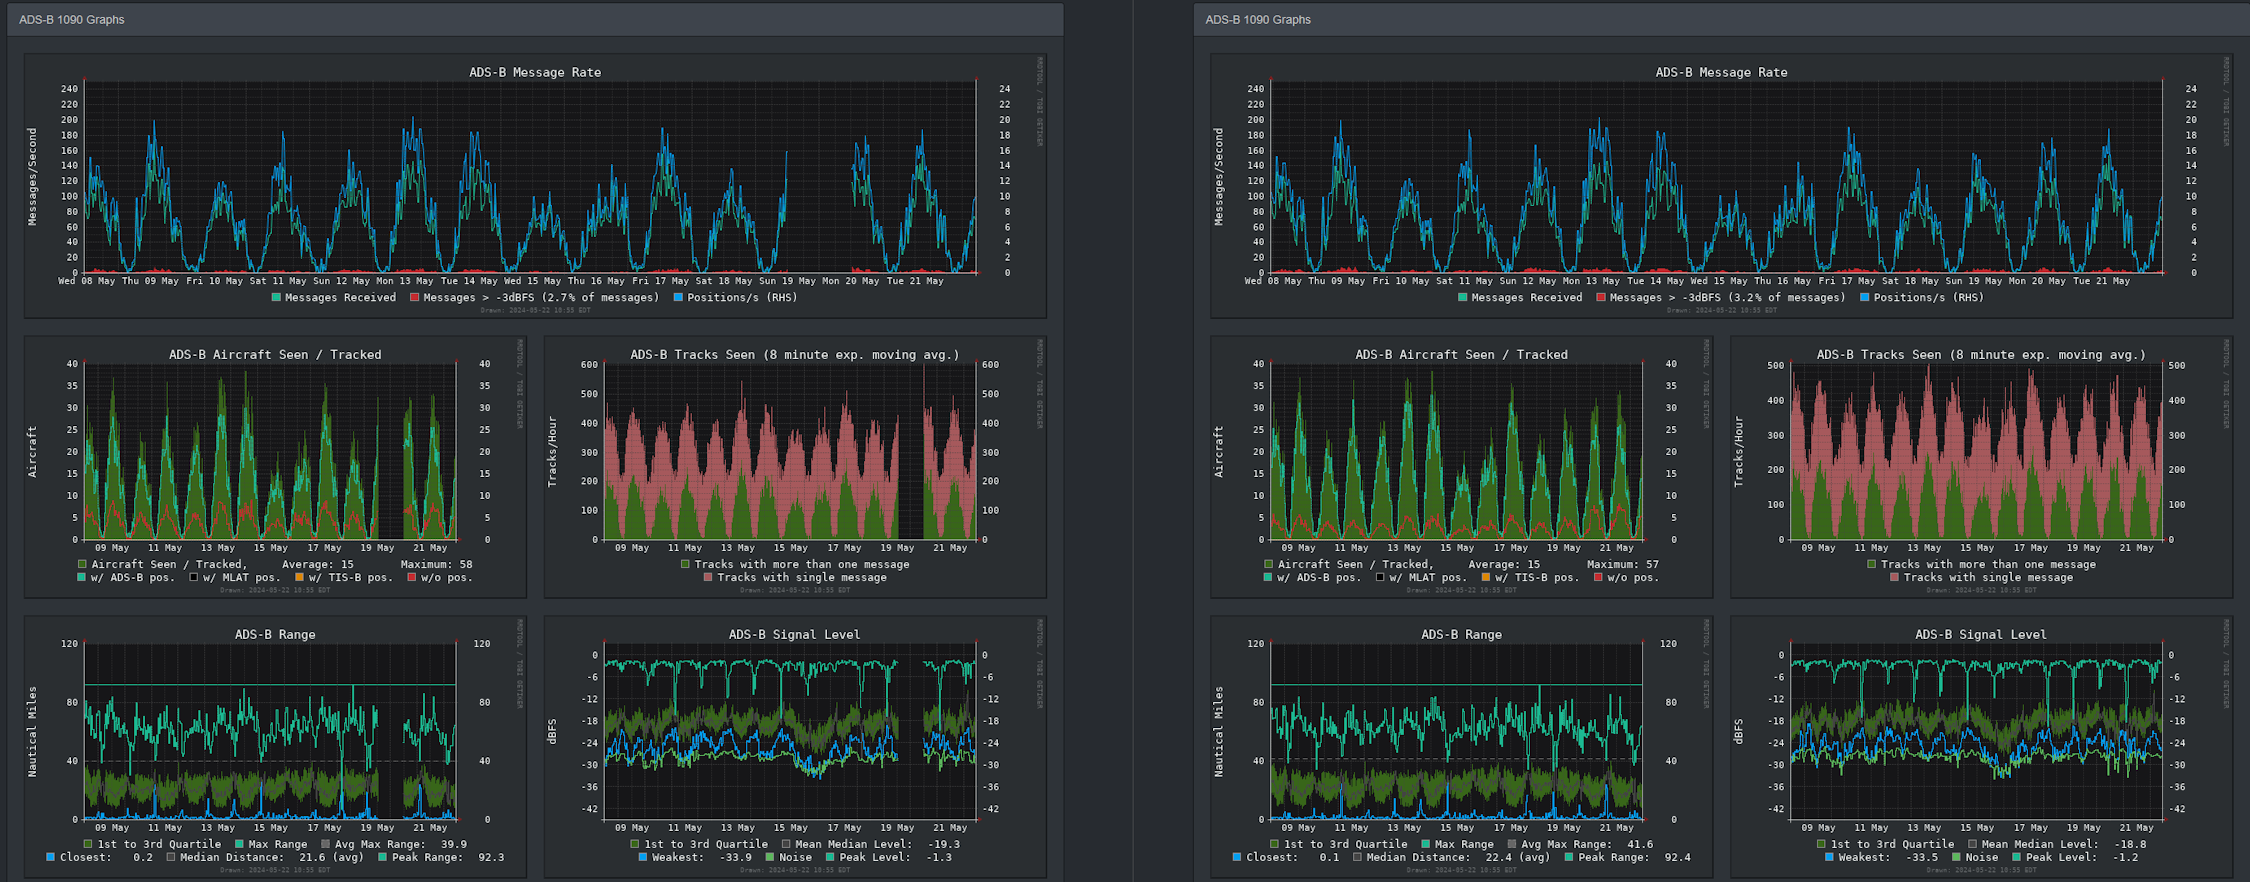
Task: Select the 'Peak Level: -1.2' value
Action: point(2082,857)
